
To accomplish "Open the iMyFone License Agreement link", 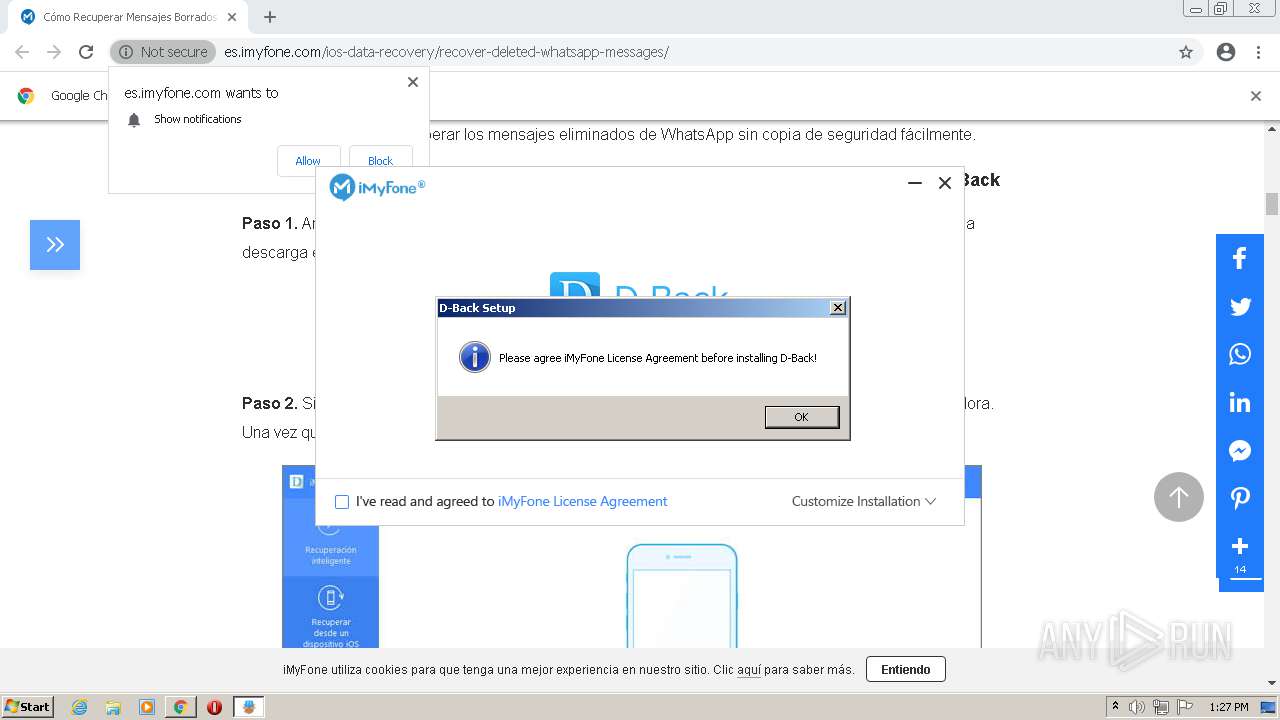I will point(582,502).
